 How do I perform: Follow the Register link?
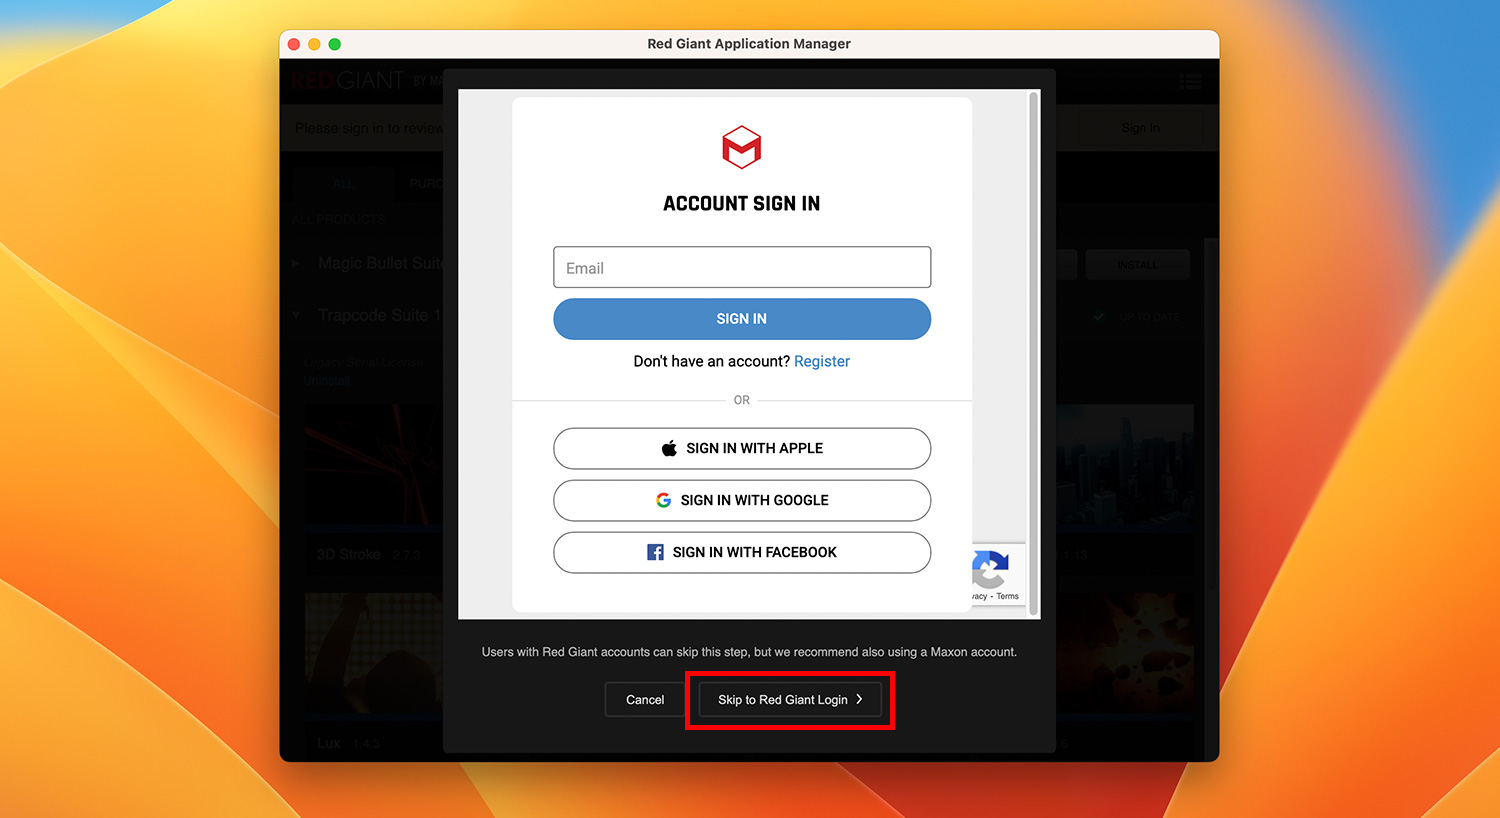pos(821,361)
